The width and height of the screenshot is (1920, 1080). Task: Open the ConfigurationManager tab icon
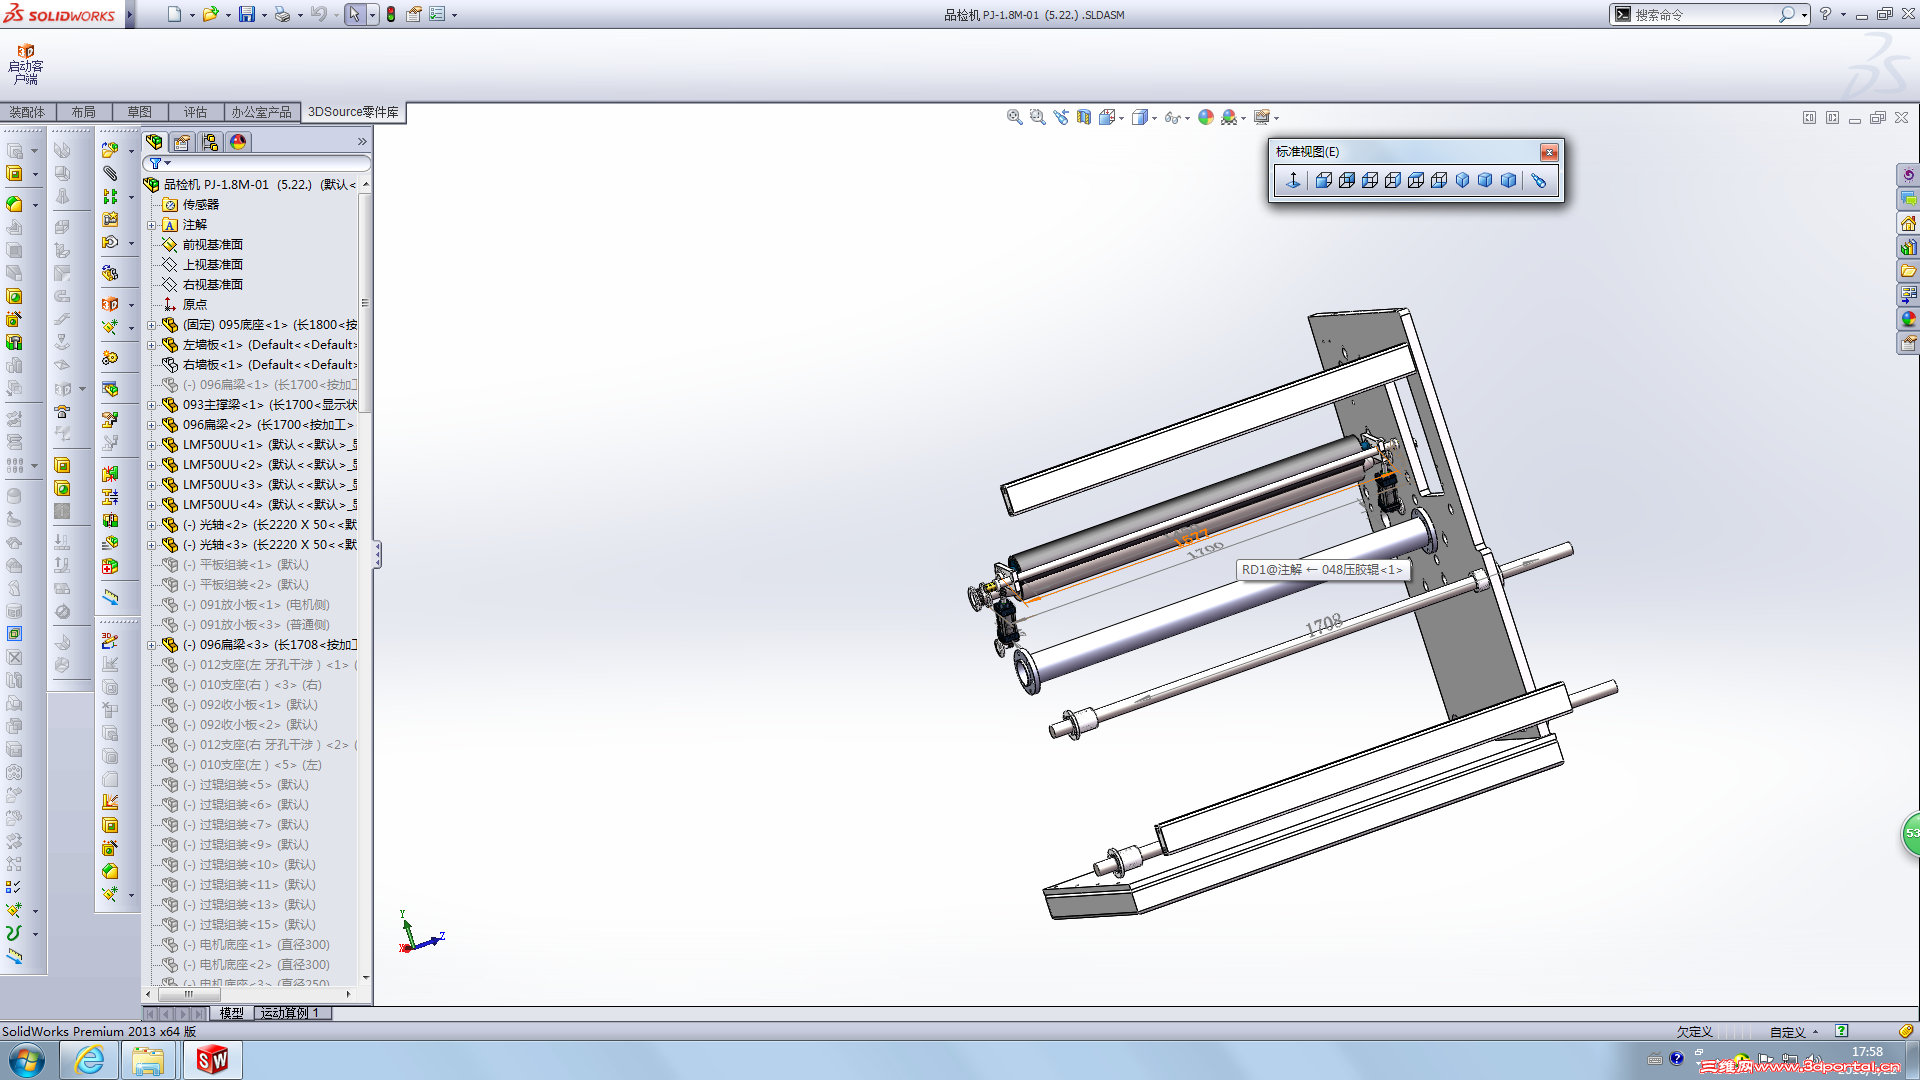209,142
